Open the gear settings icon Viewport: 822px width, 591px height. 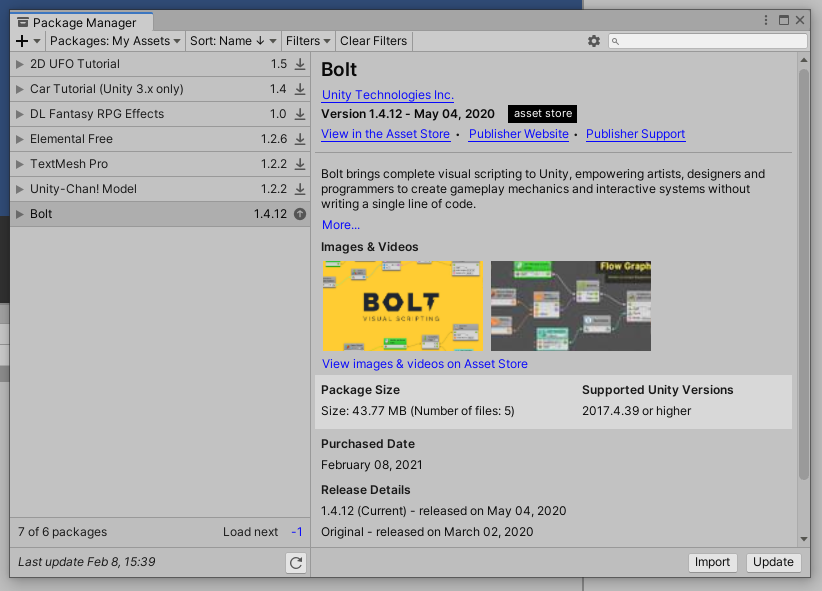pyautogui.click(x=593, y=41)
